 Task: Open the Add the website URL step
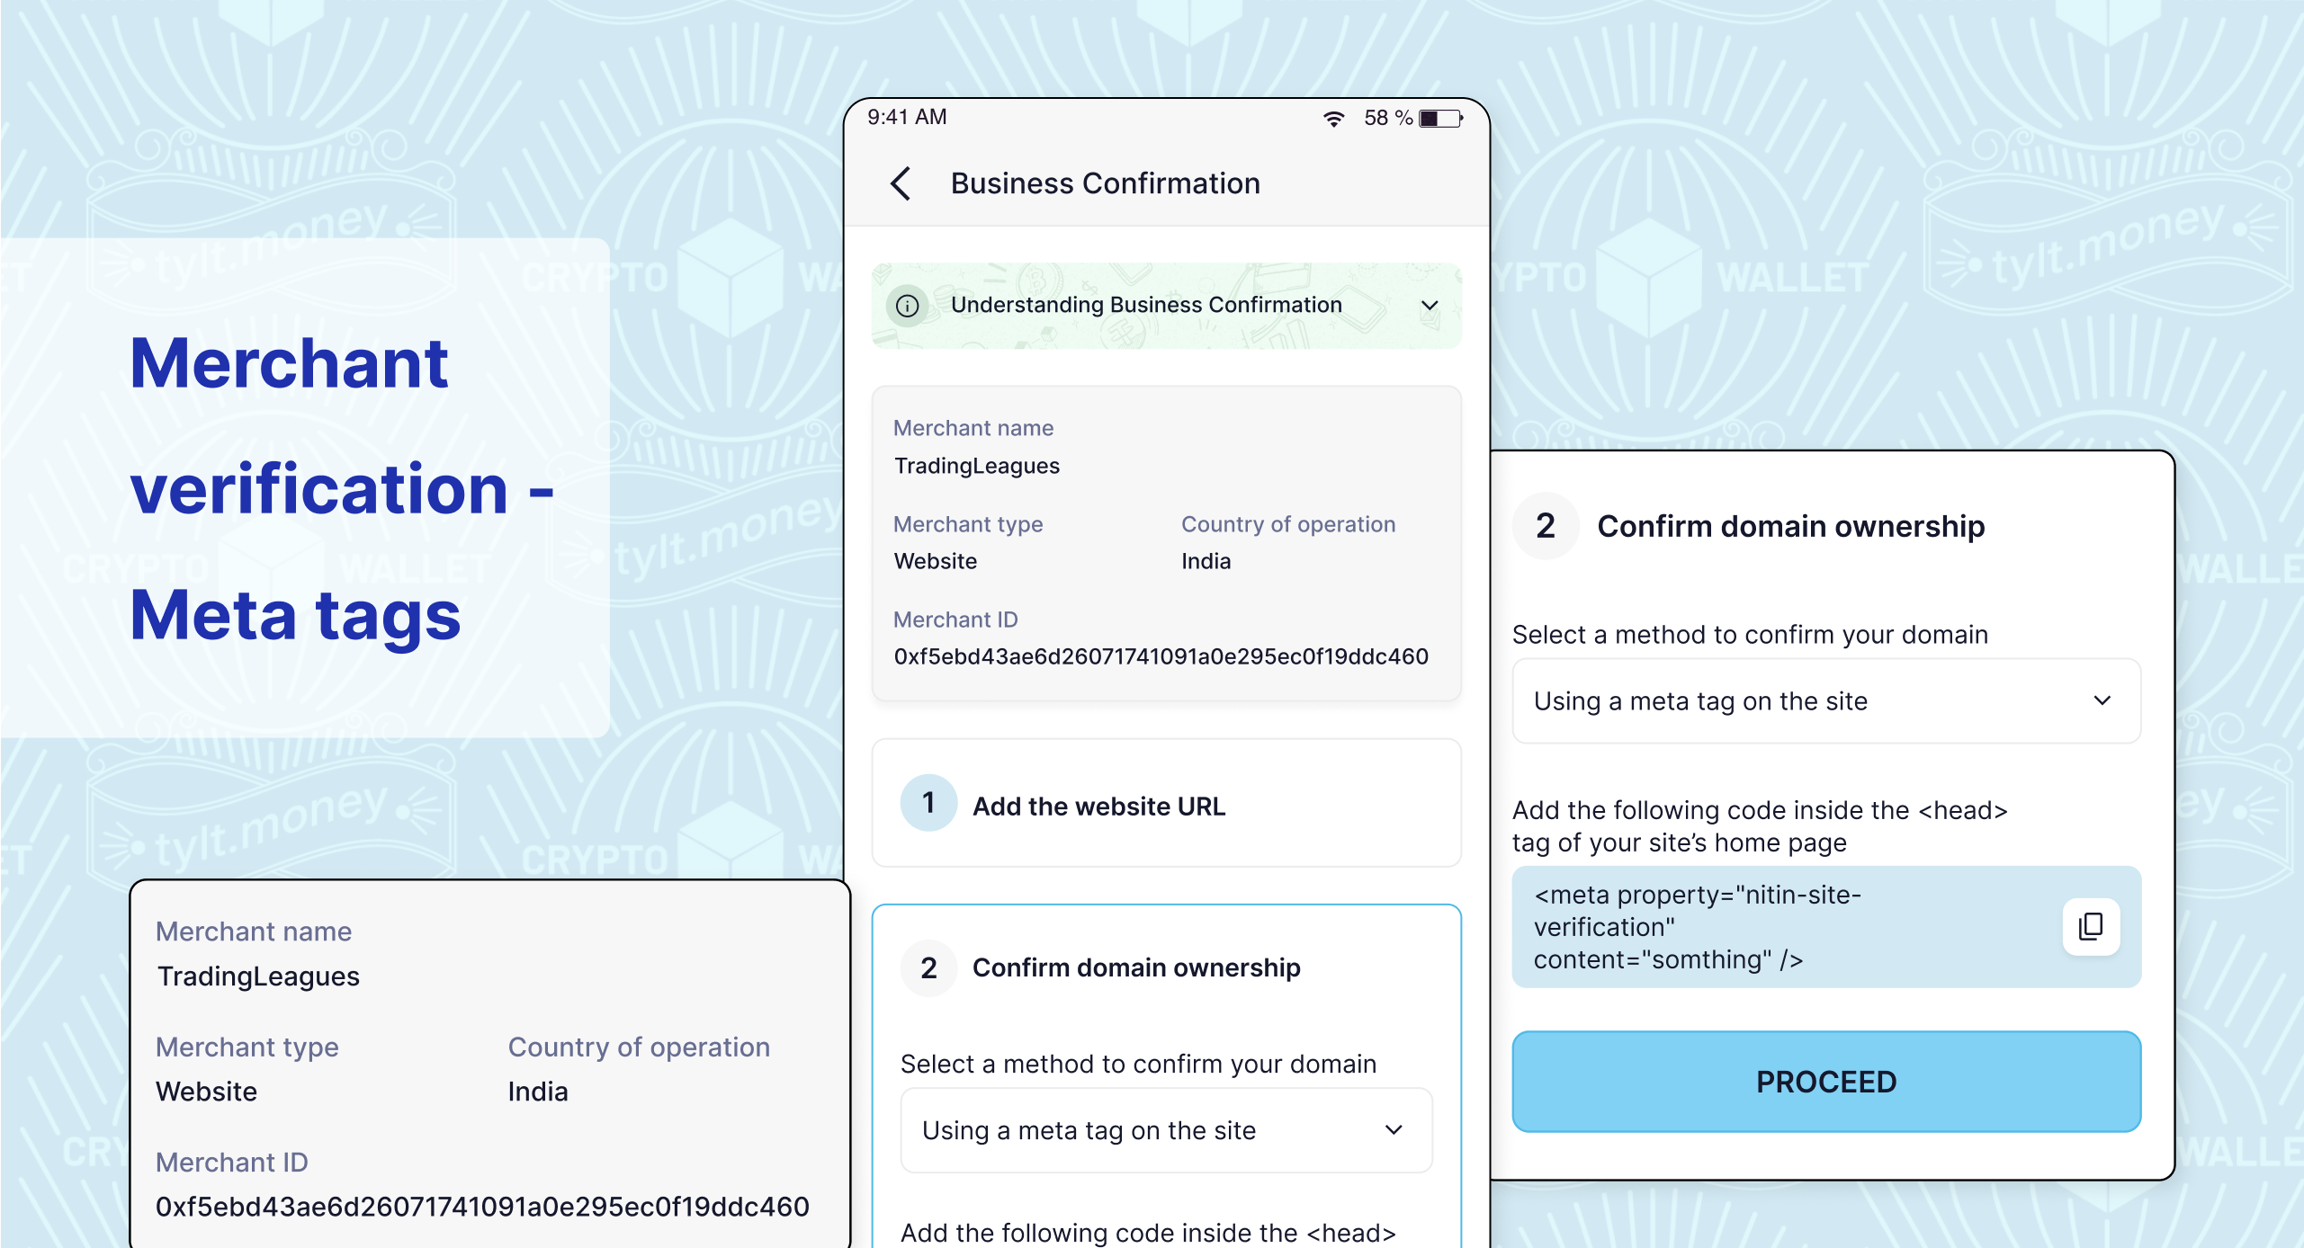coord(1098,806)
